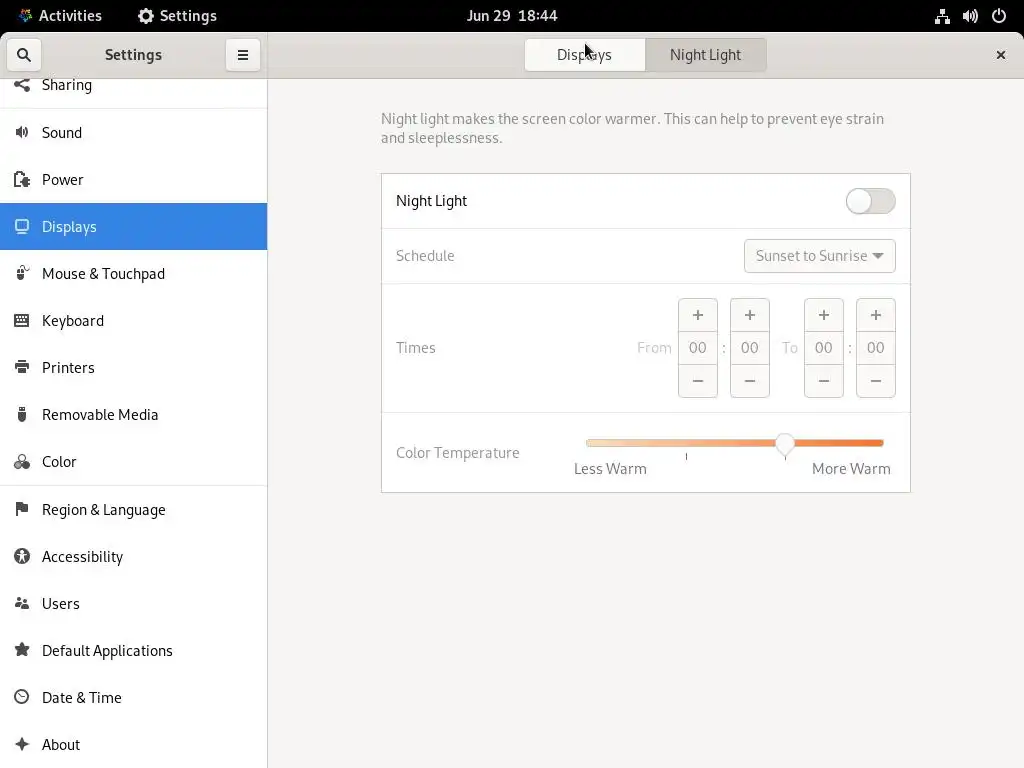Click the Power icon in the sidebar
Viewport: 1024px width, 768px height.
click(22, 180)
